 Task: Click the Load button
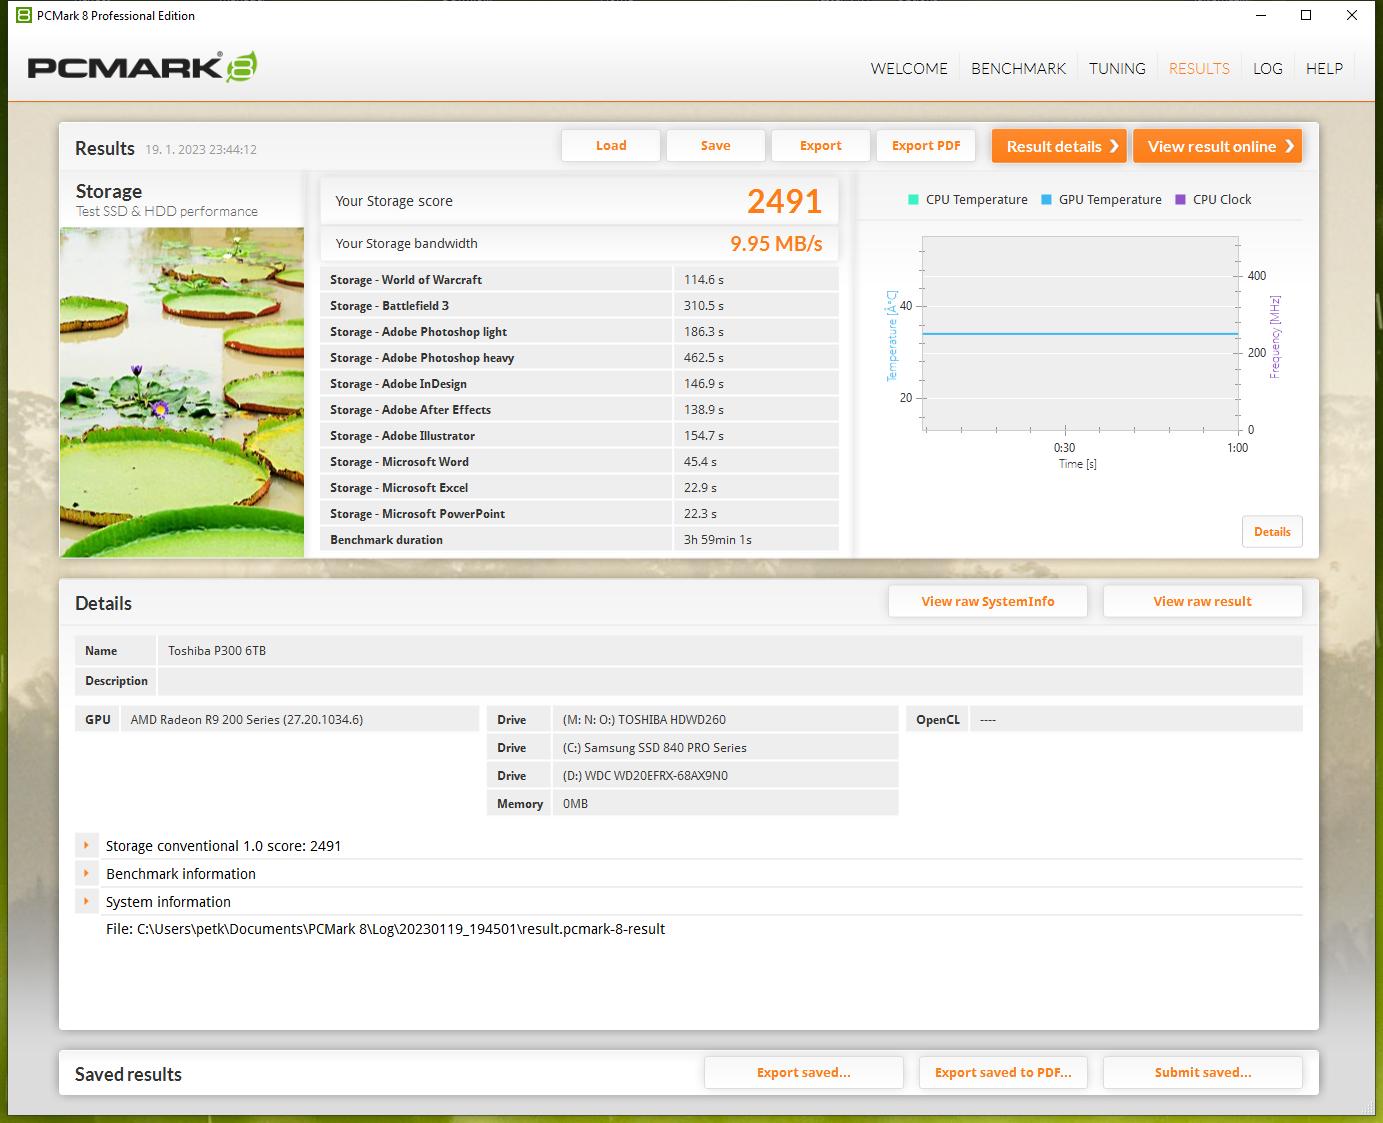[x=611, y=145]
